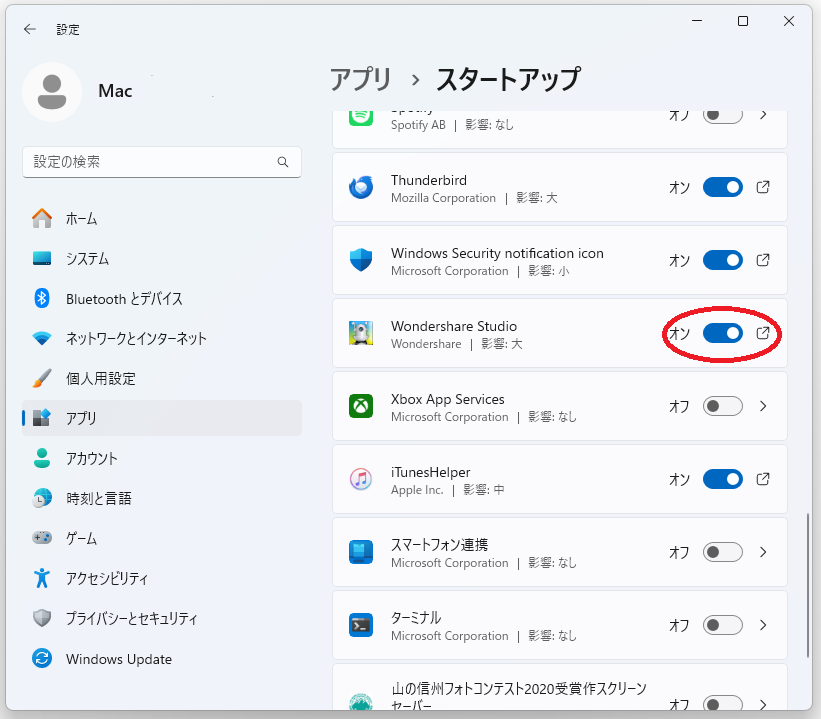Turn off Thunderbird startup toggle
The width and height of the screenshot is (821, 719).
click(x=723, y=187)
